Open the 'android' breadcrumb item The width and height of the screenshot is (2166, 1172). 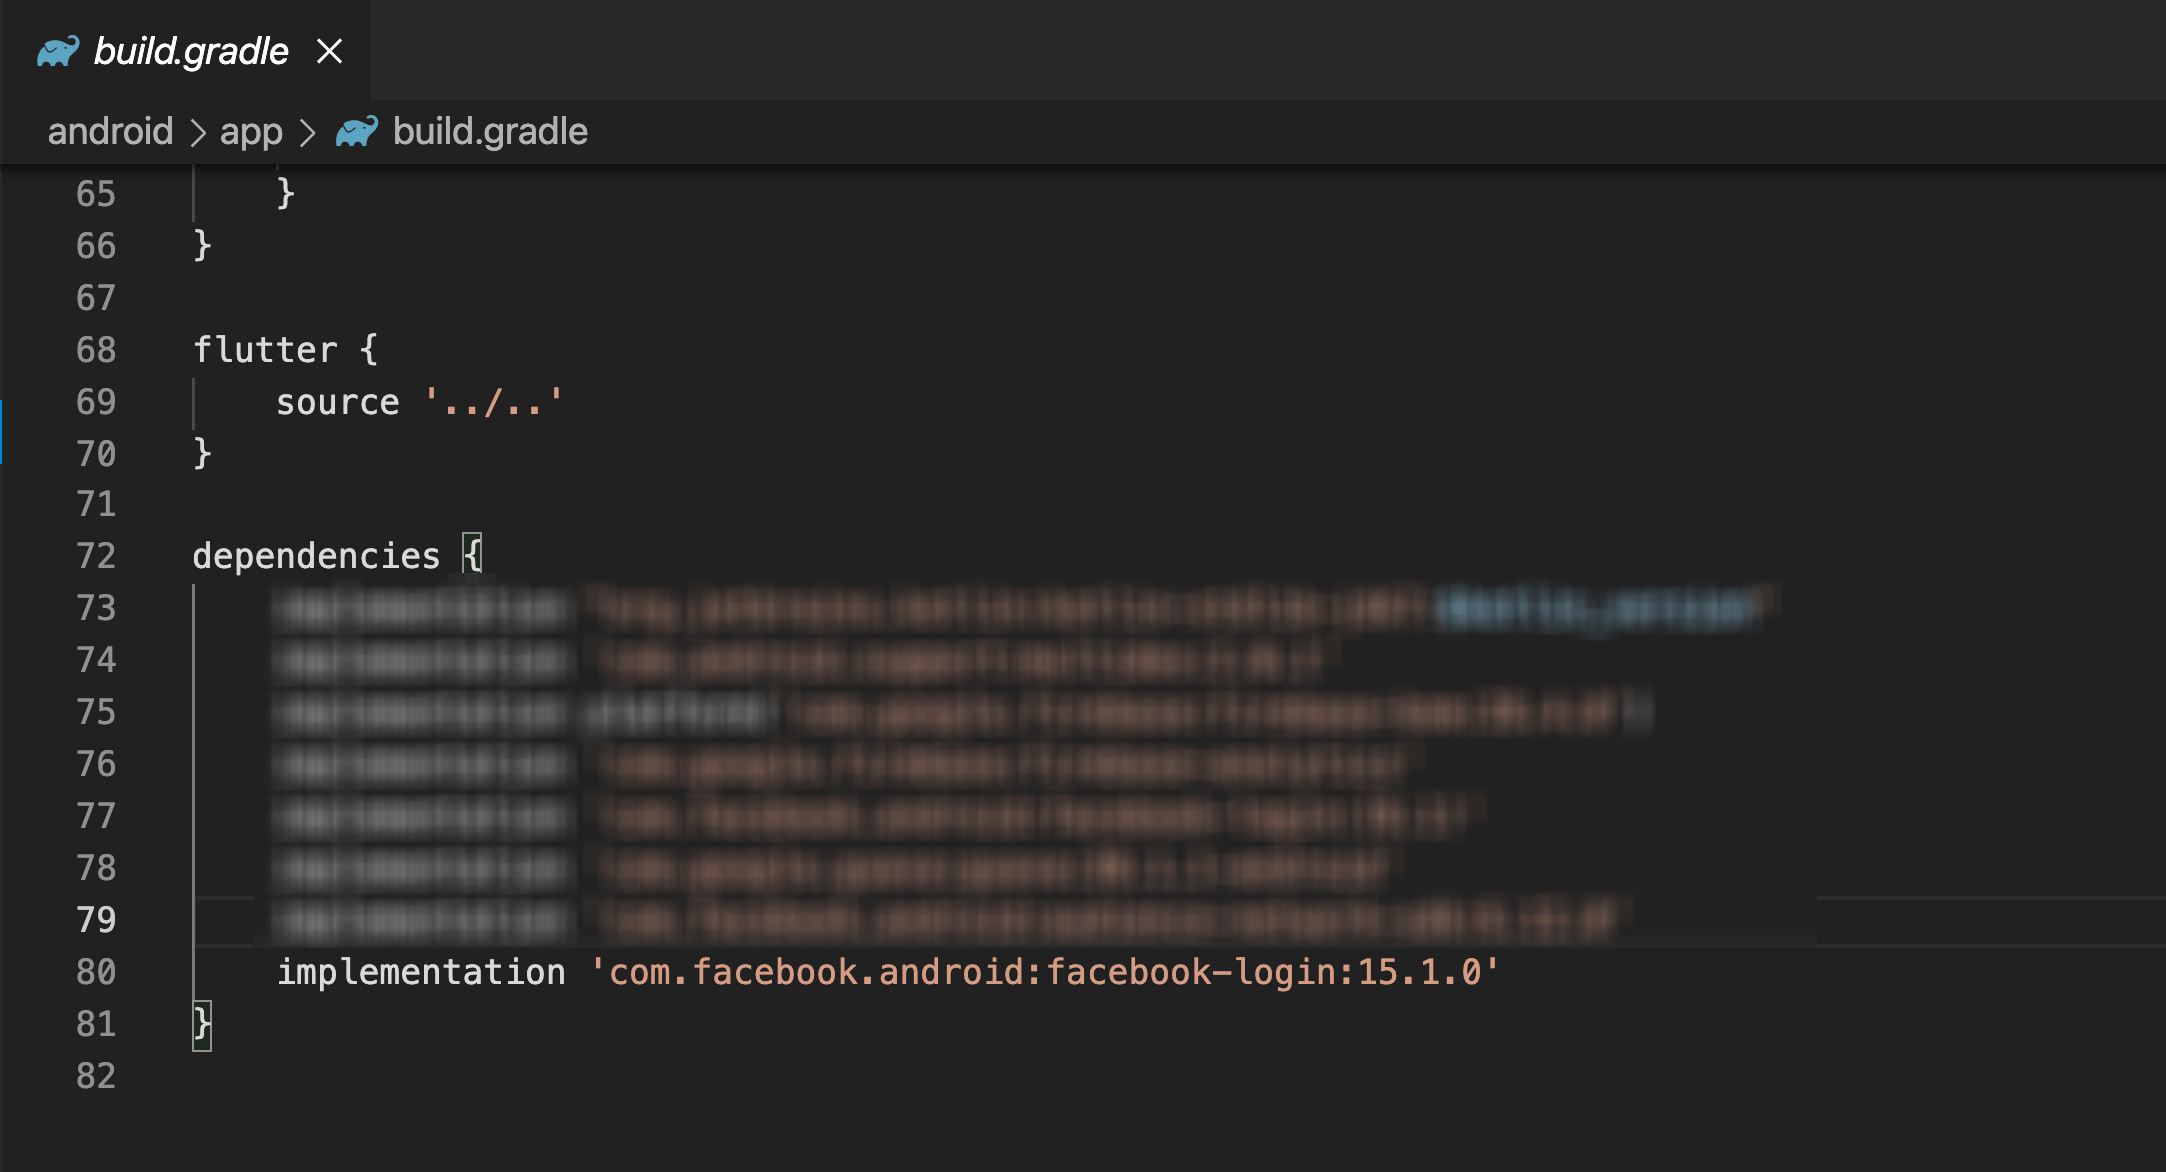[x=110, y=131]
